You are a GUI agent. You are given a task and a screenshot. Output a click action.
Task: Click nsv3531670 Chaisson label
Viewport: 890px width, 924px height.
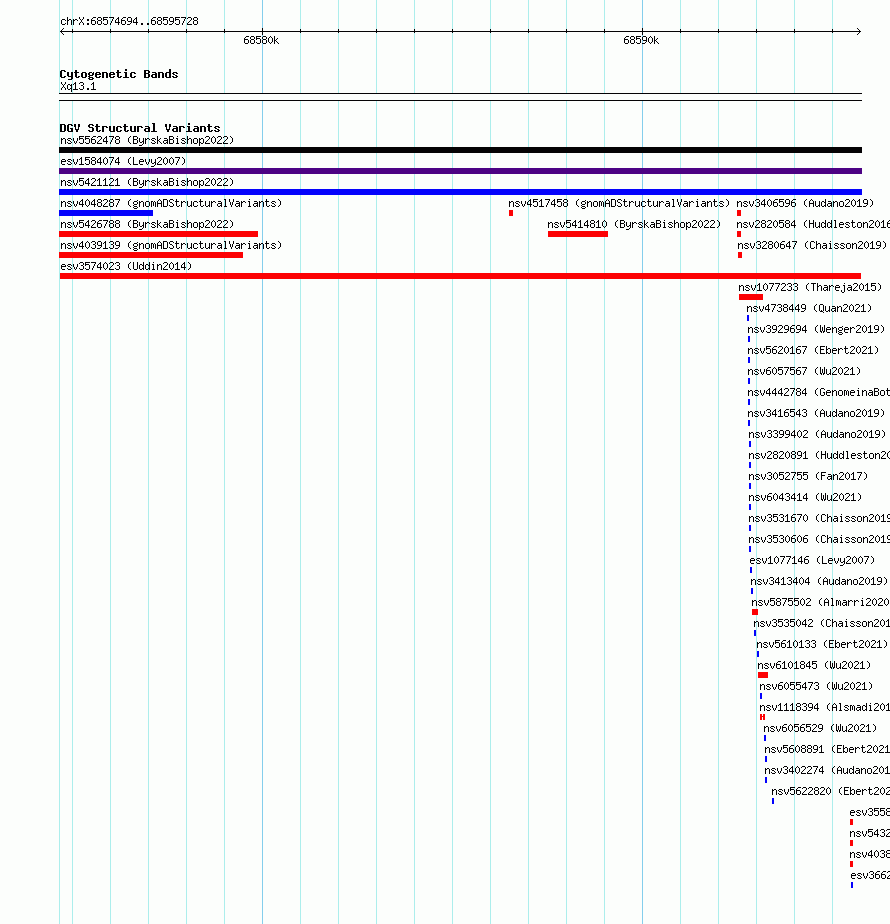coord(819,519)
